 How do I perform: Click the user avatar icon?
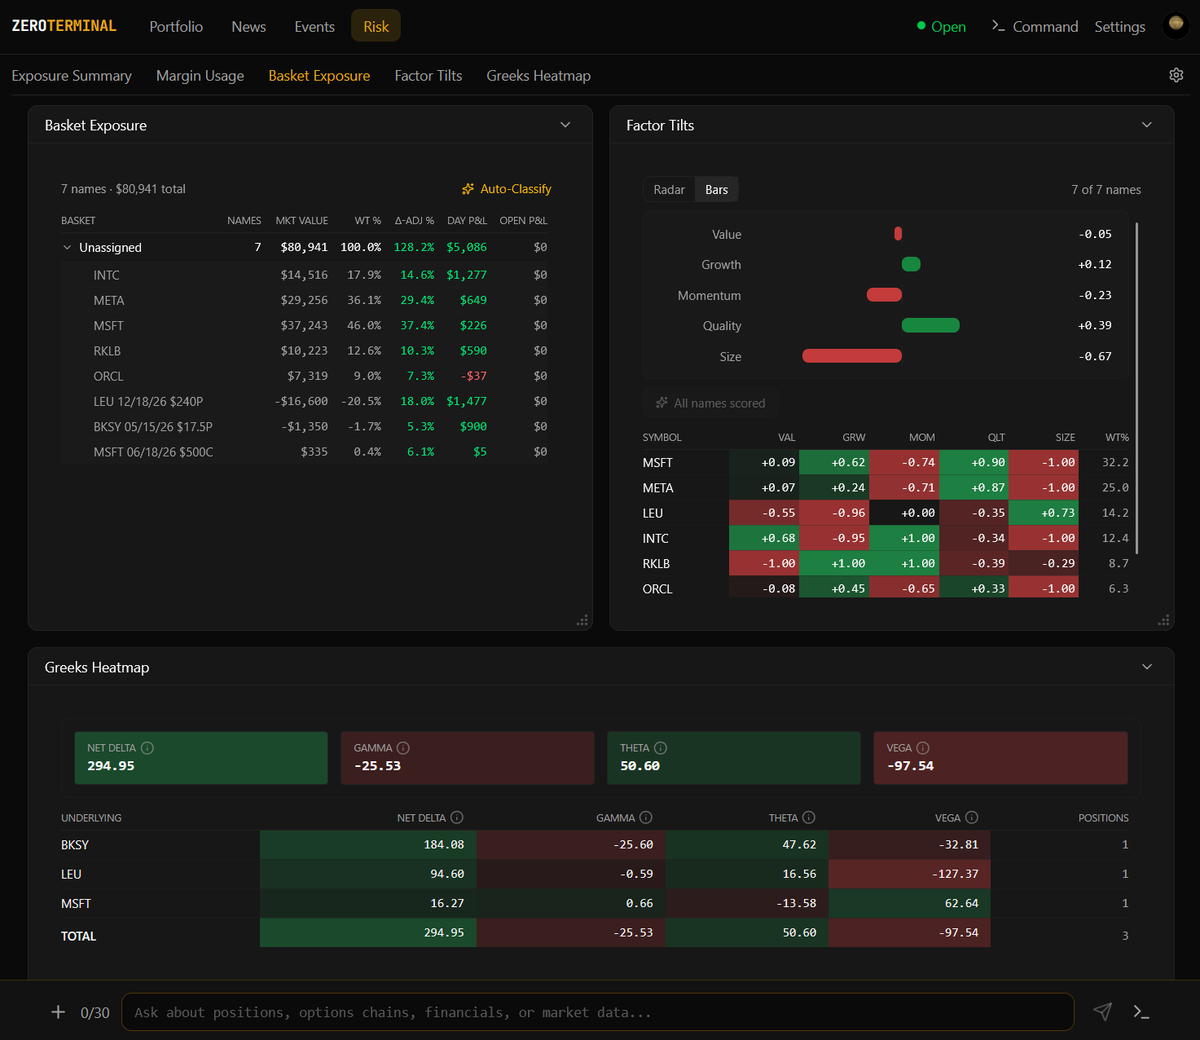pyautogui.click(x=1176, y=26)
